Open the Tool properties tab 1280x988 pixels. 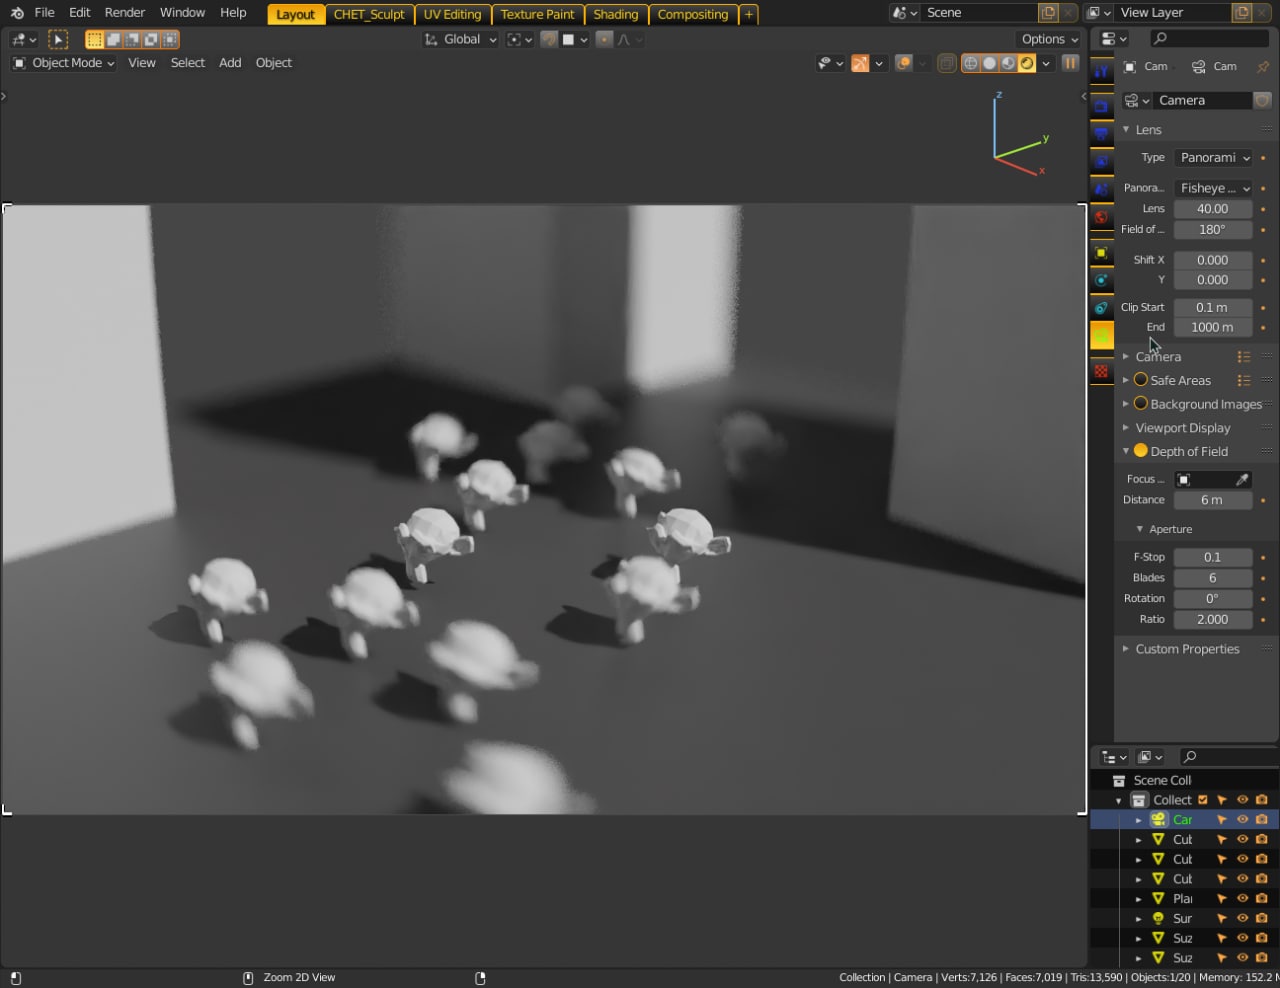(x=1101, y=72)
